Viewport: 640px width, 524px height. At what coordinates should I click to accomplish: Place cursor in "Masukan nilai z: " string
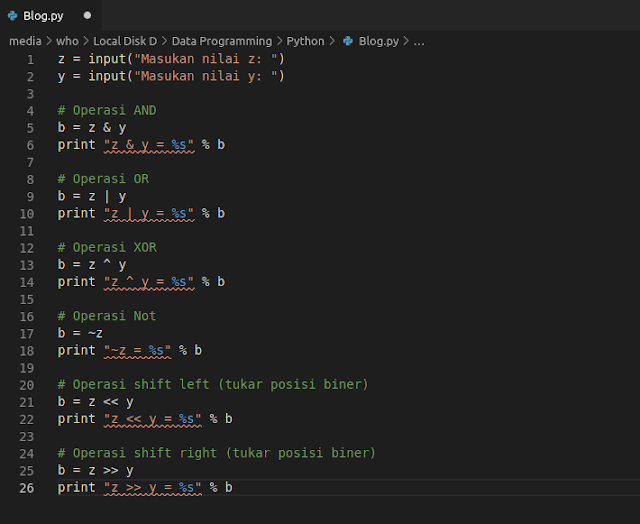click(206, 59)
